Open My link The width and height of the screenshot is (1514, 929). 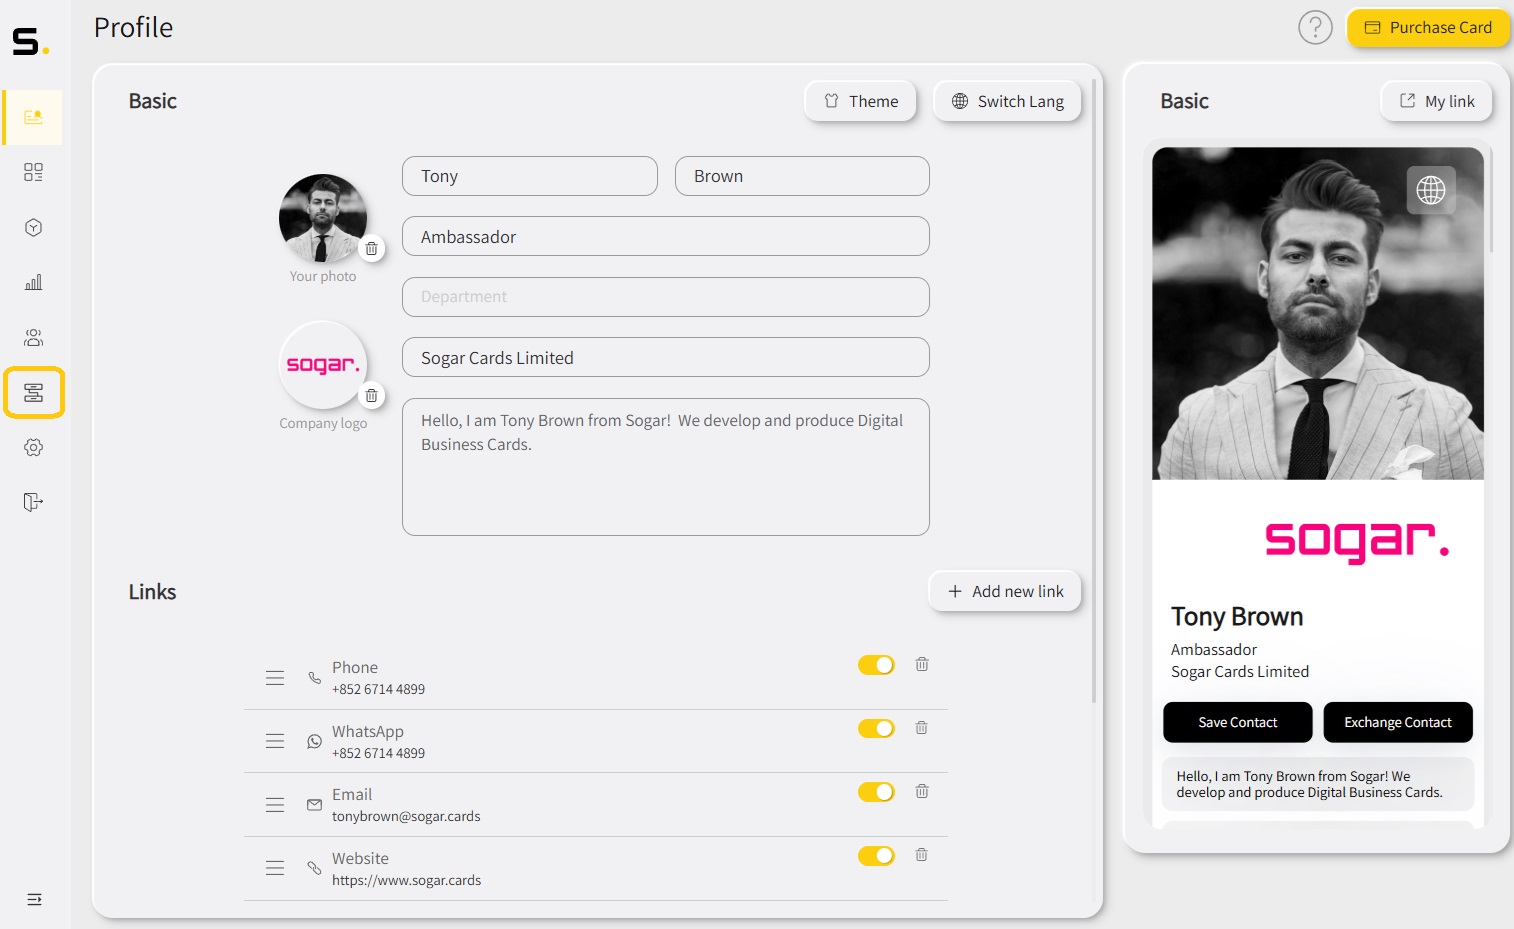[1436, 101]
